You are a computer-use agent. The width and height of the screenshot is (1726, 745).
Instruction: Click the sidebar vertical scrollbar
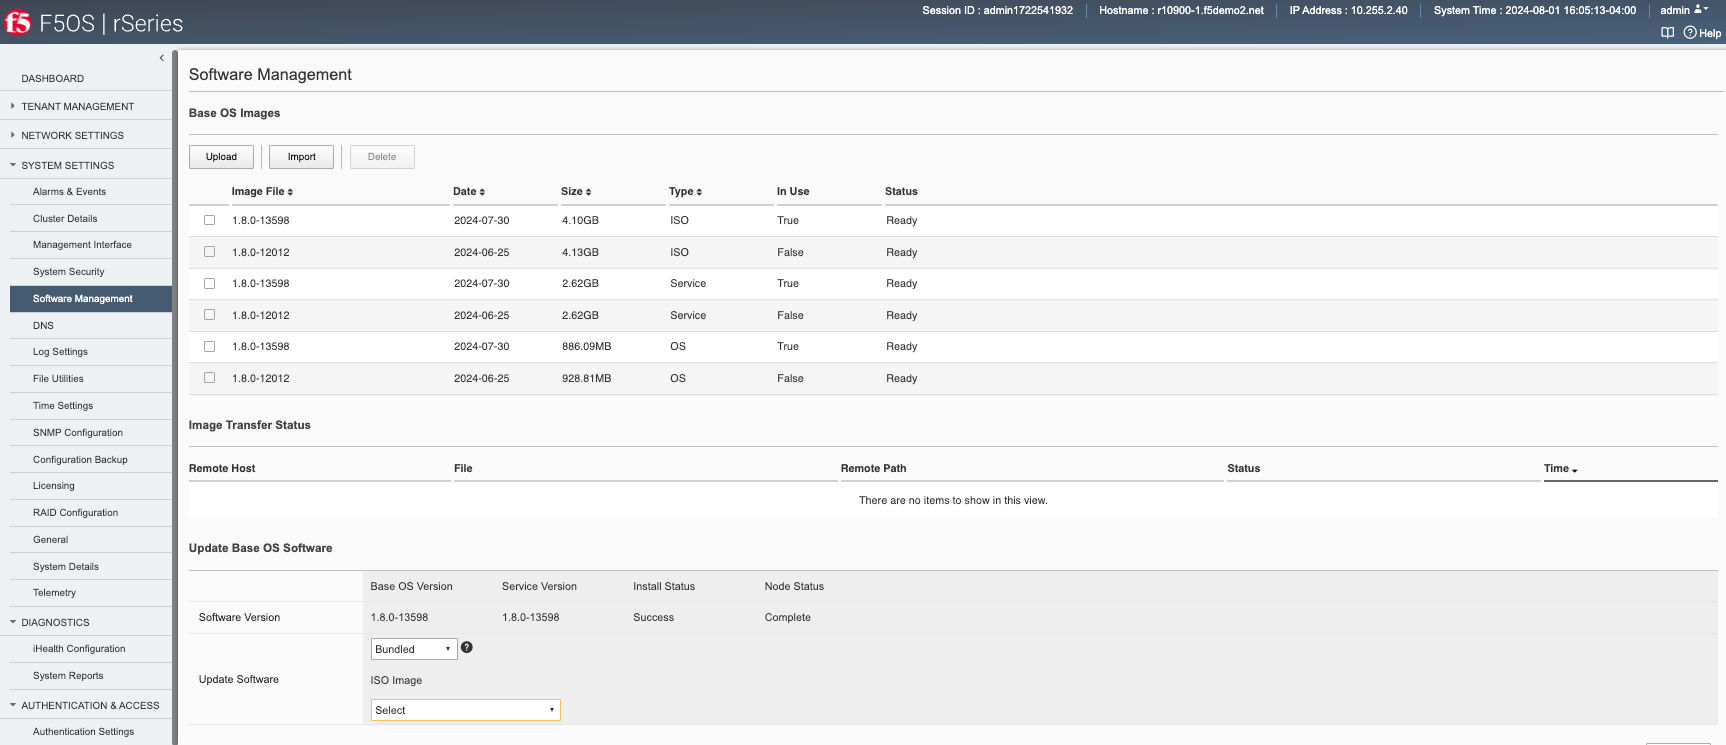[x=175, y=397]
